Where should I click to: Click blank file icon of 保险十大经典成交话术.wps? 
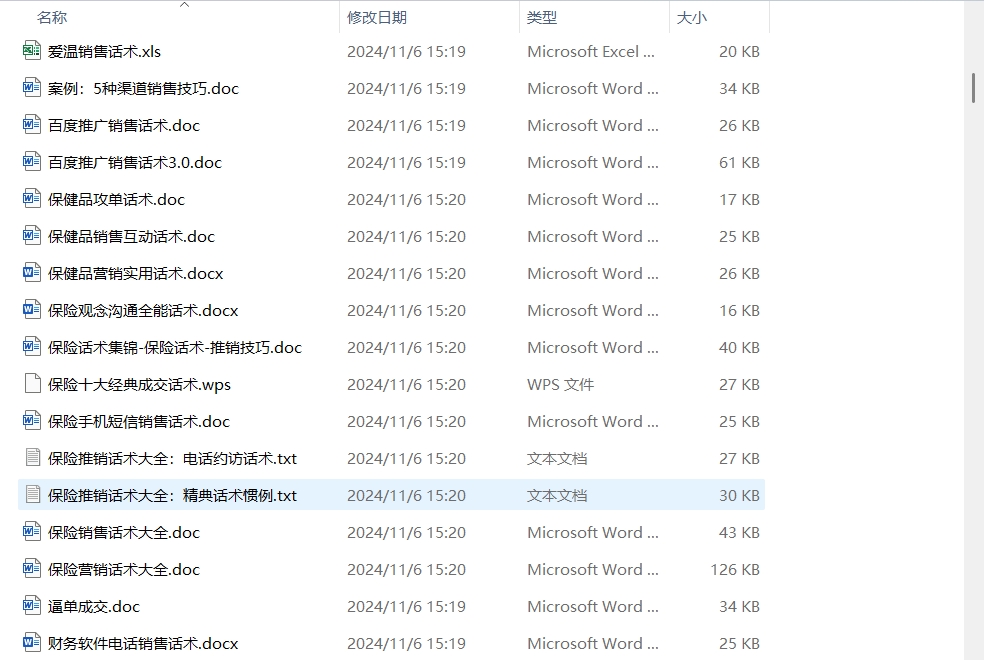coord(32,384)
